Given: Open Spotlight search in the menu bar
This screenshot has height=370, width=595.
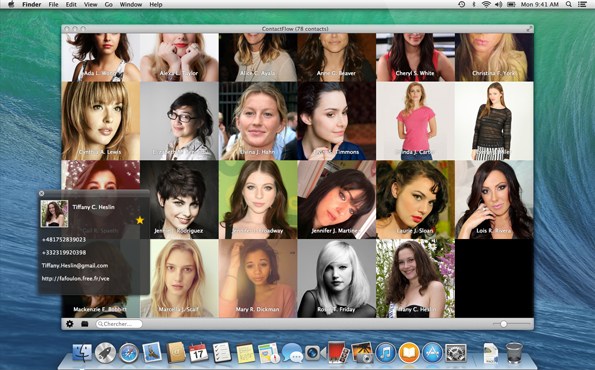Looking at the screenshot, I should (x=568, y=5).
